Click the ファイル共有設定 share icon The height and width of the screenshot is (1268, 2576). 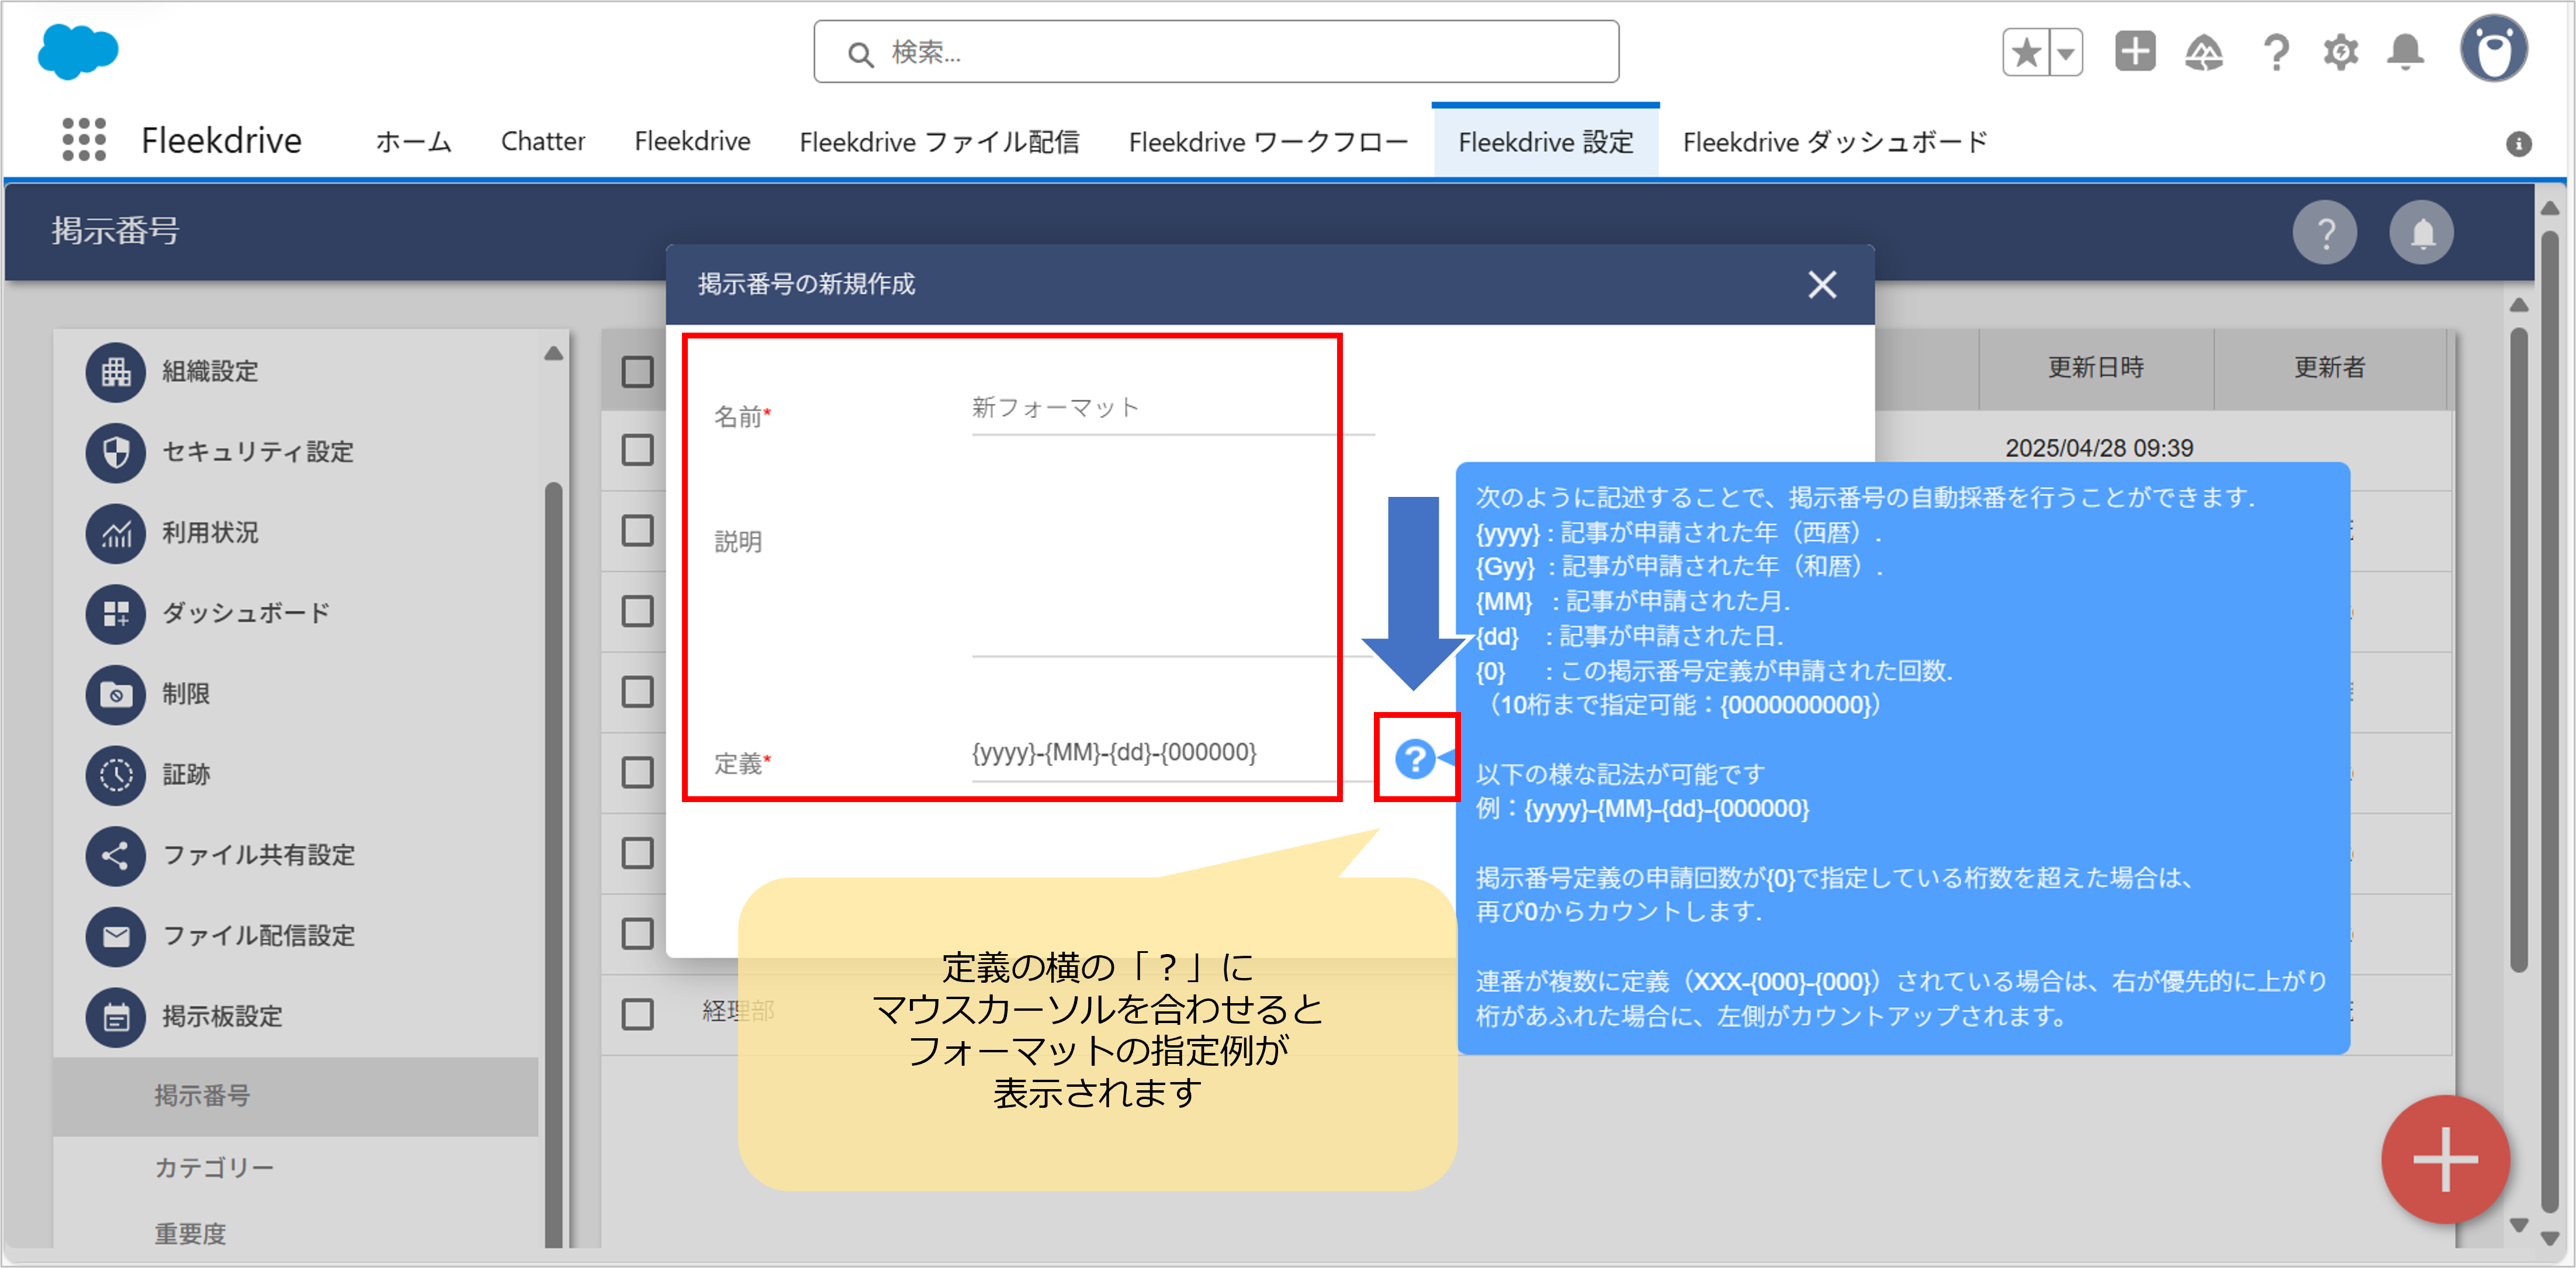[116, 855]
